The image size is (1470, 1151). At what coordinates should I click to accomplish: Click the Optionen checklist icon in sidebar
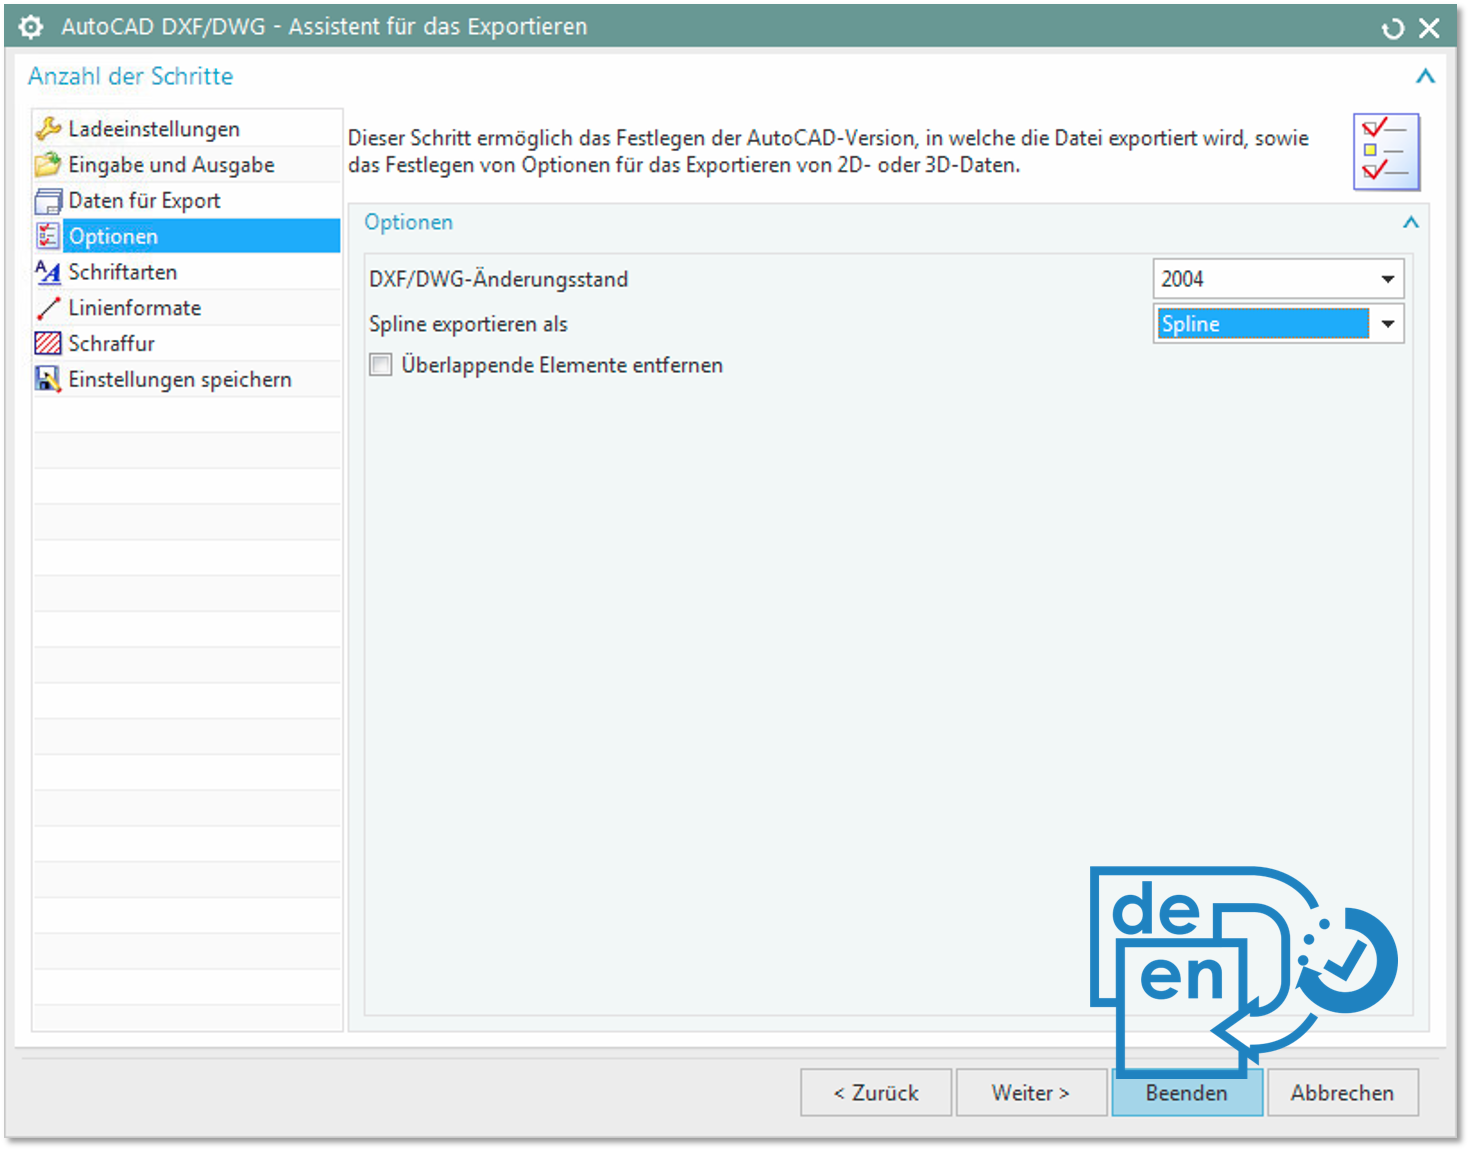pyautogui.click(x=48, y=236)
